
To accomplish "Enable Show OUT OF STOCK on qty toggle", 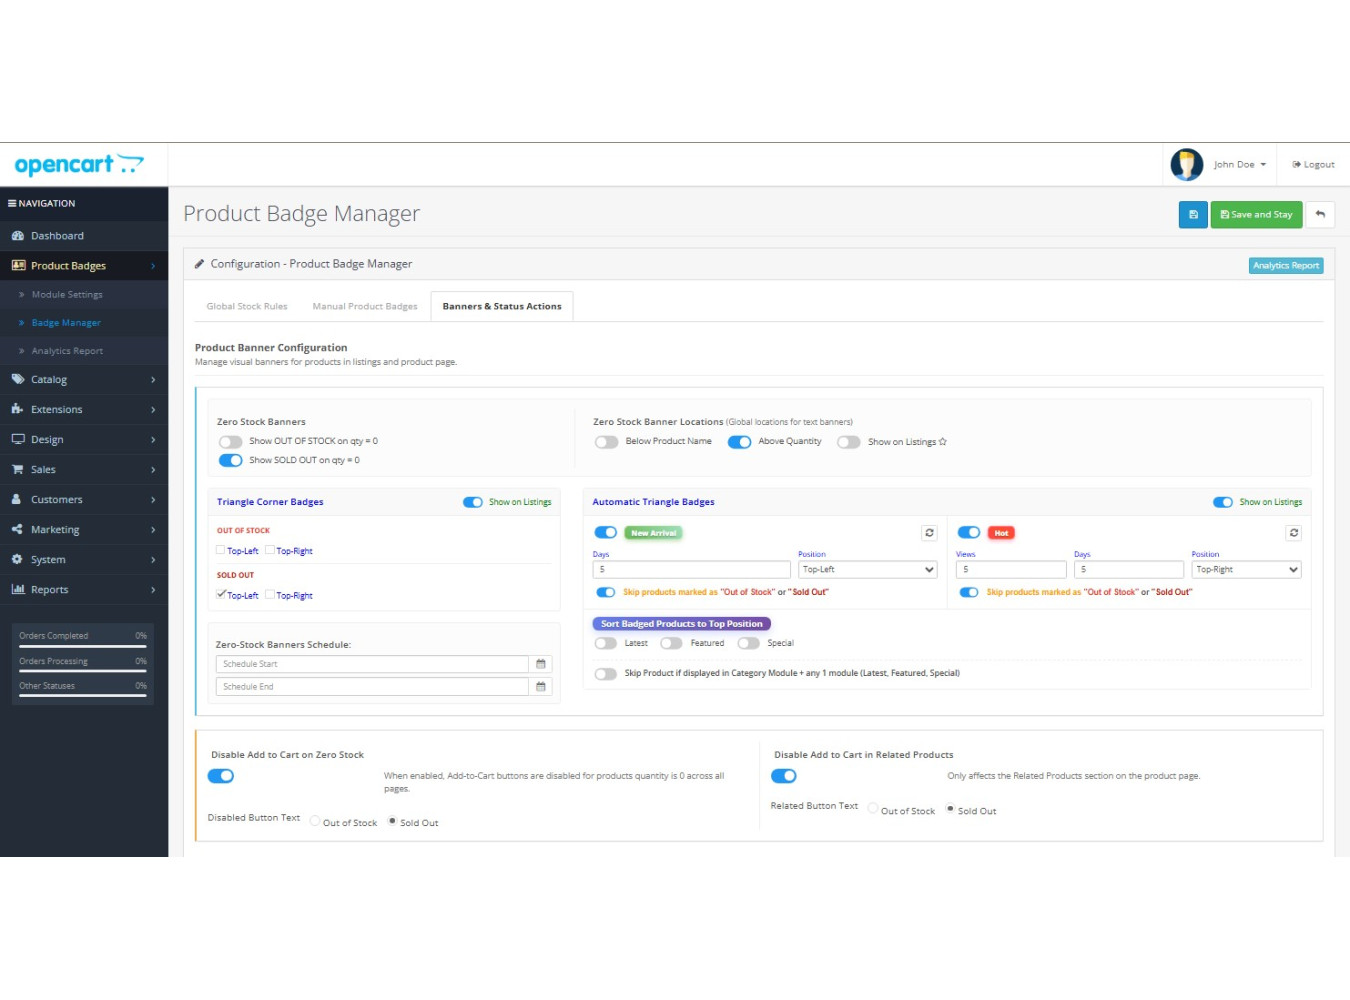I will click(x=231, y=442).
